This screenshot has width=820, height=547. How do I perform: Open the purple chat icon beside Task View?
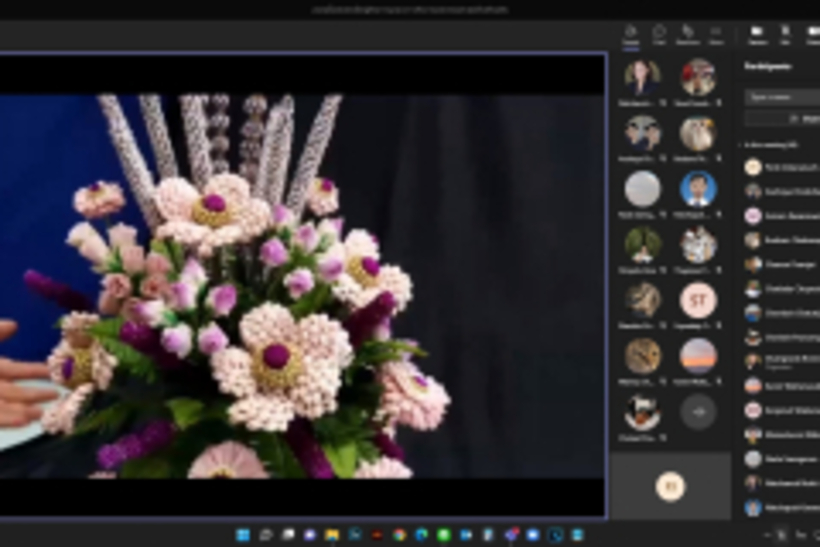coord(310,534)
